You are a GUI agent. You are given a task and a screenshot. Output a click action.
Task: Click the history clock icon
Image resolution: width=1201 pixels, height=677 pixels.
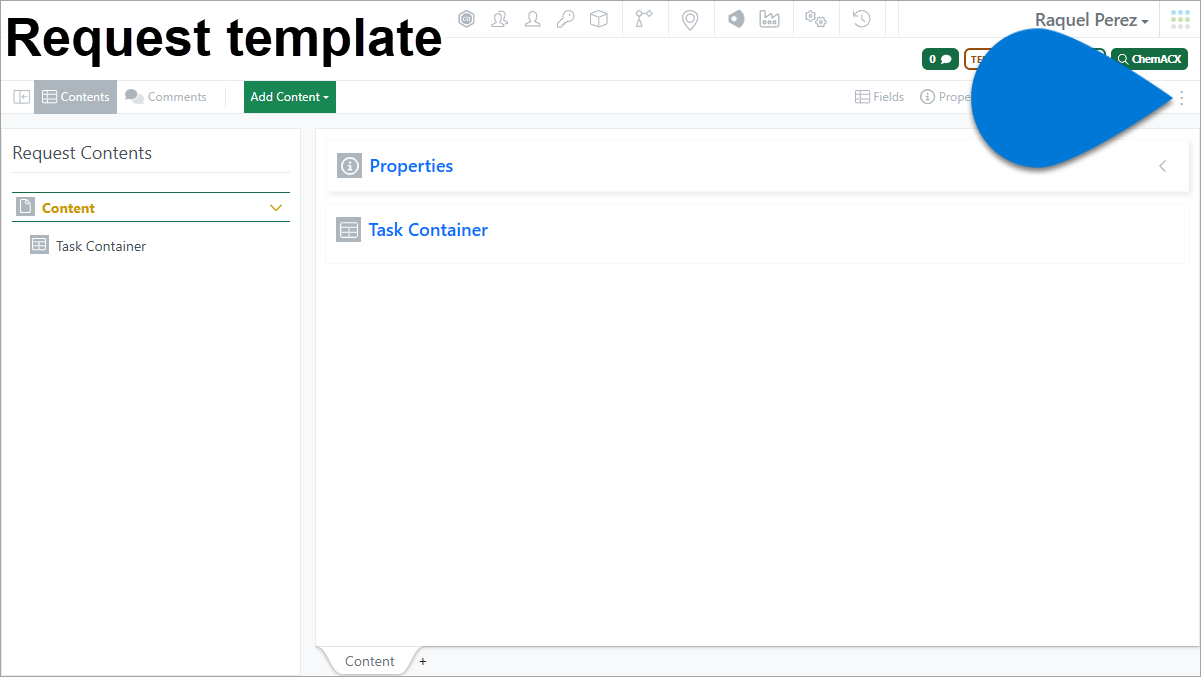(861, 19)
